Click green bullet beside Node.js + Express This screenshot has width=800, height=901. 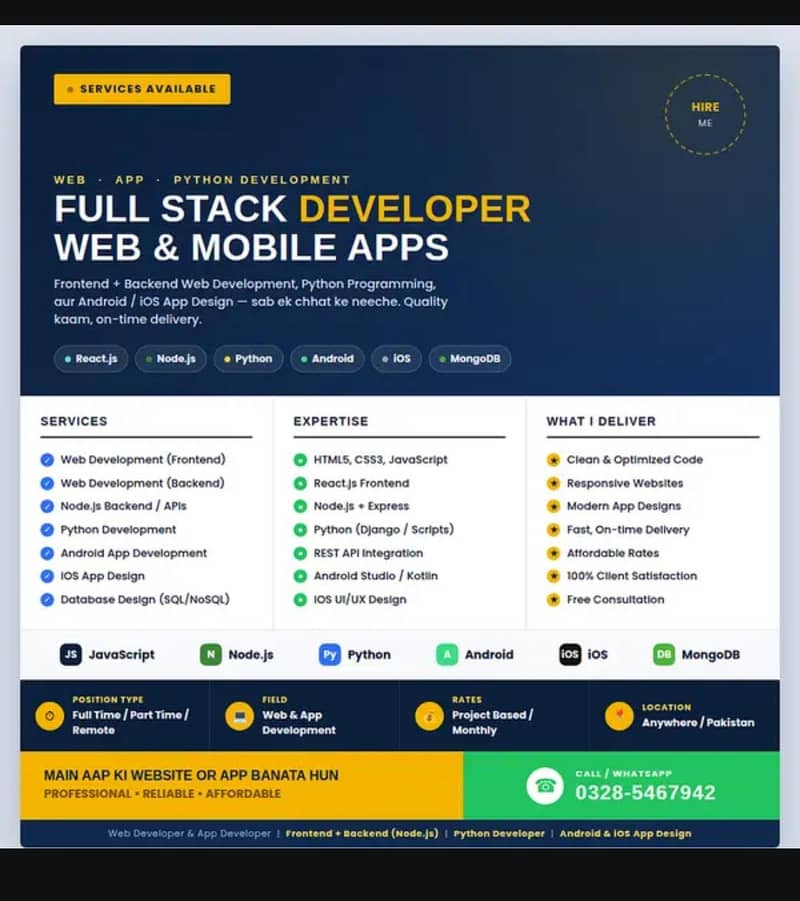300,506
